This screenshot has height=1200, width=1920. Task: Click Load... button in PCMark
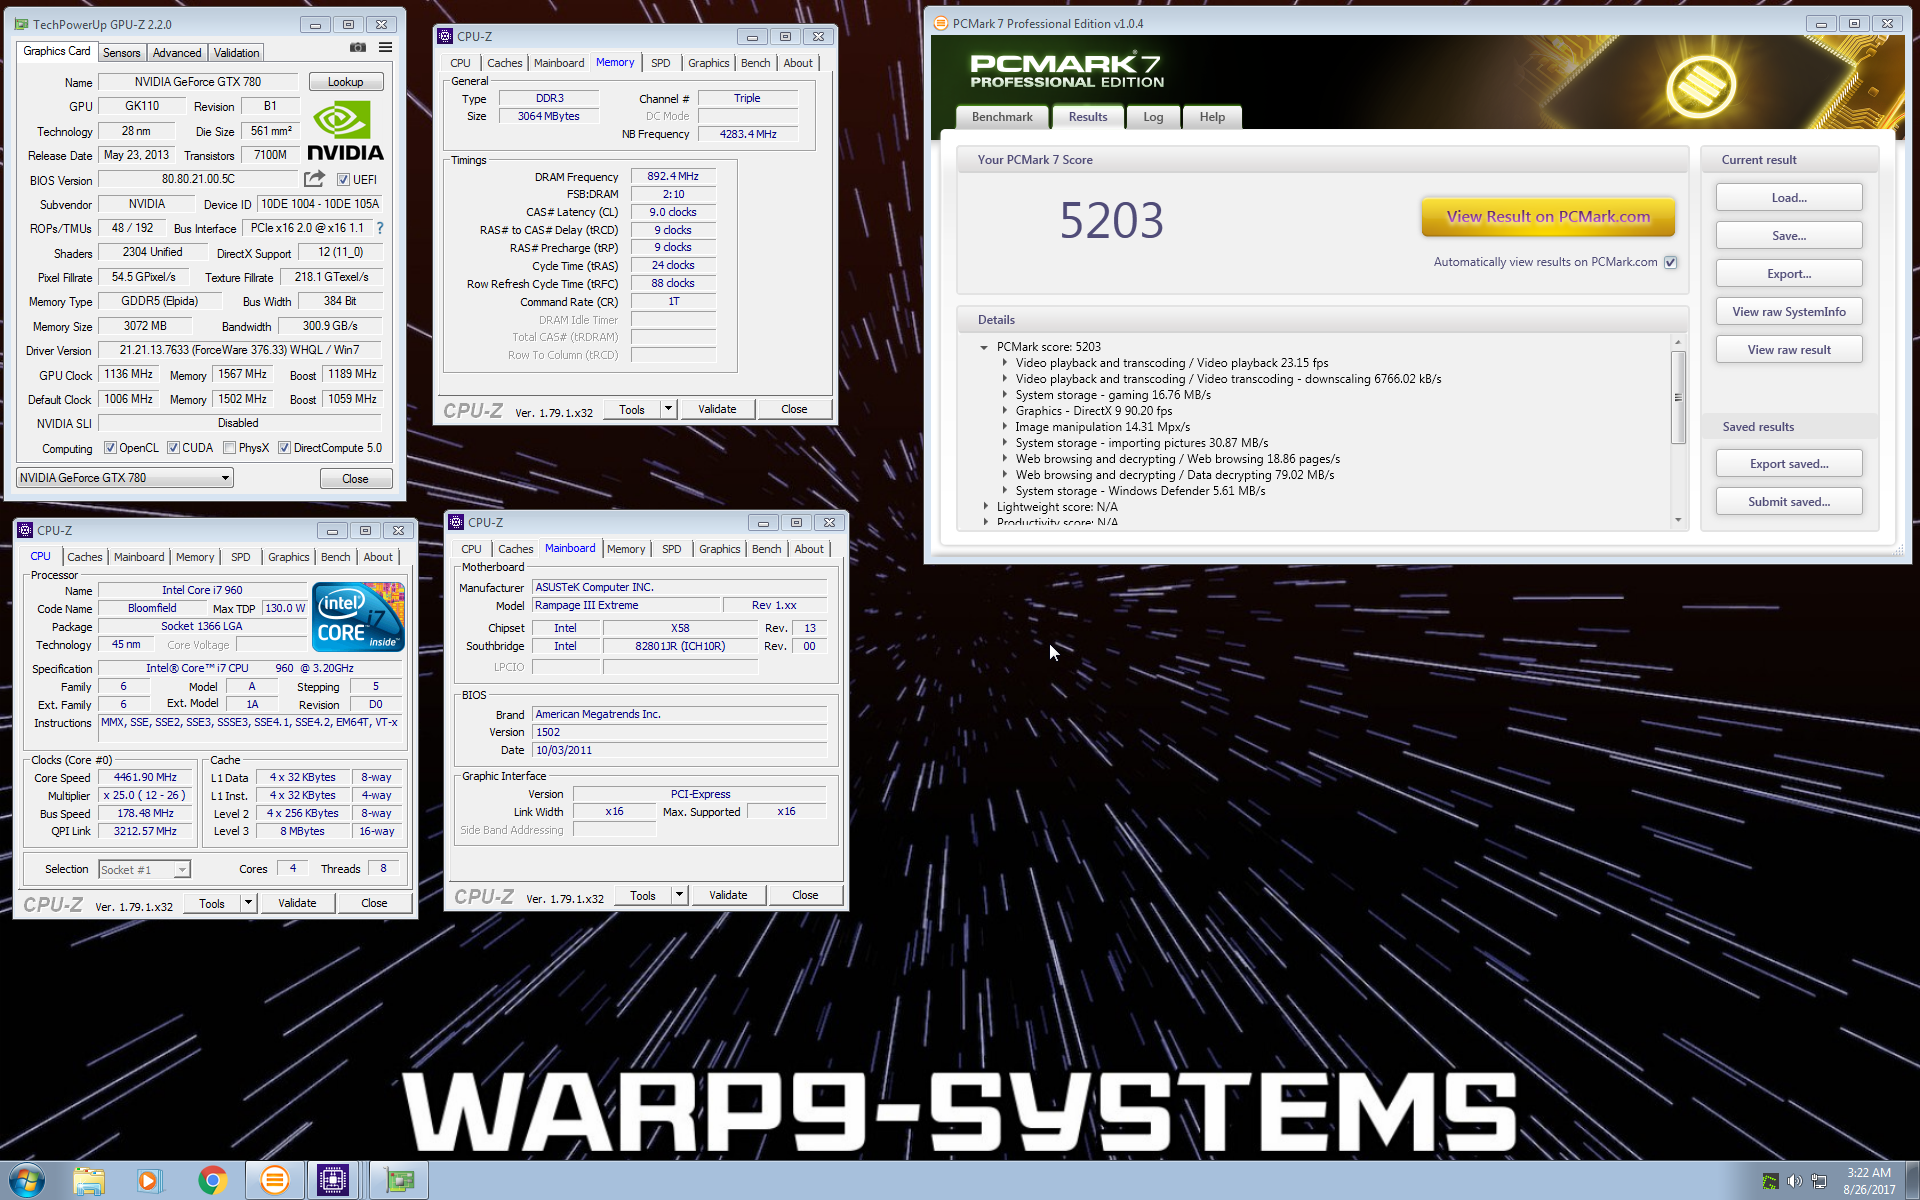(x=1789, y=198)
